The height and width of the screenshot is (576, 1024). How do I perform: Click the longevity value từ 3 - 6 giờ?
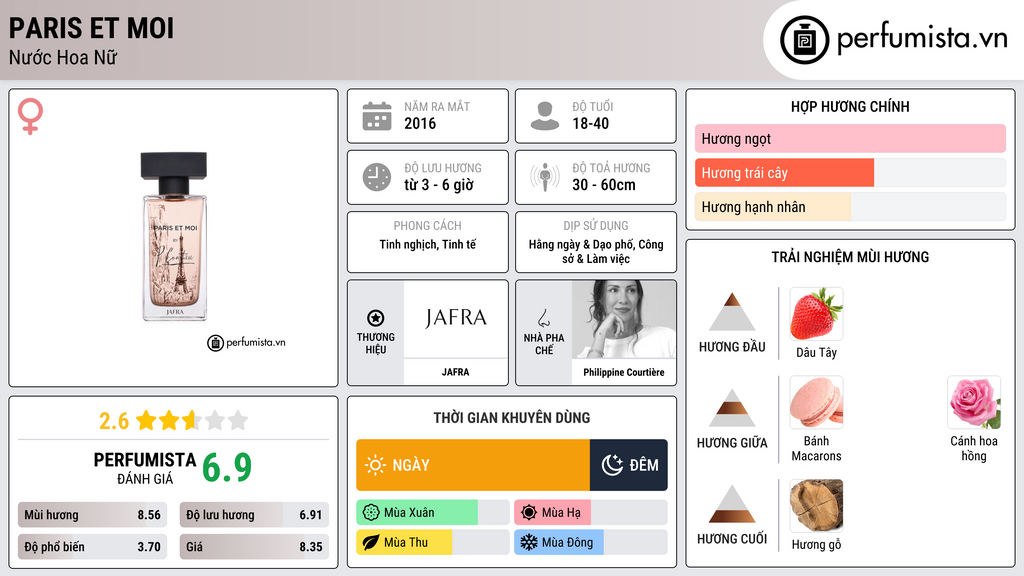[x=438, y=185]
